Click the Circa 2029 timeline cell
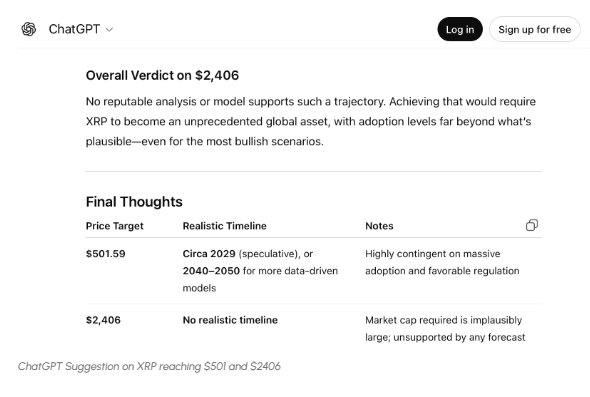Image resolution: width=590 pixels, height=397 pixels. pos(260,271)
